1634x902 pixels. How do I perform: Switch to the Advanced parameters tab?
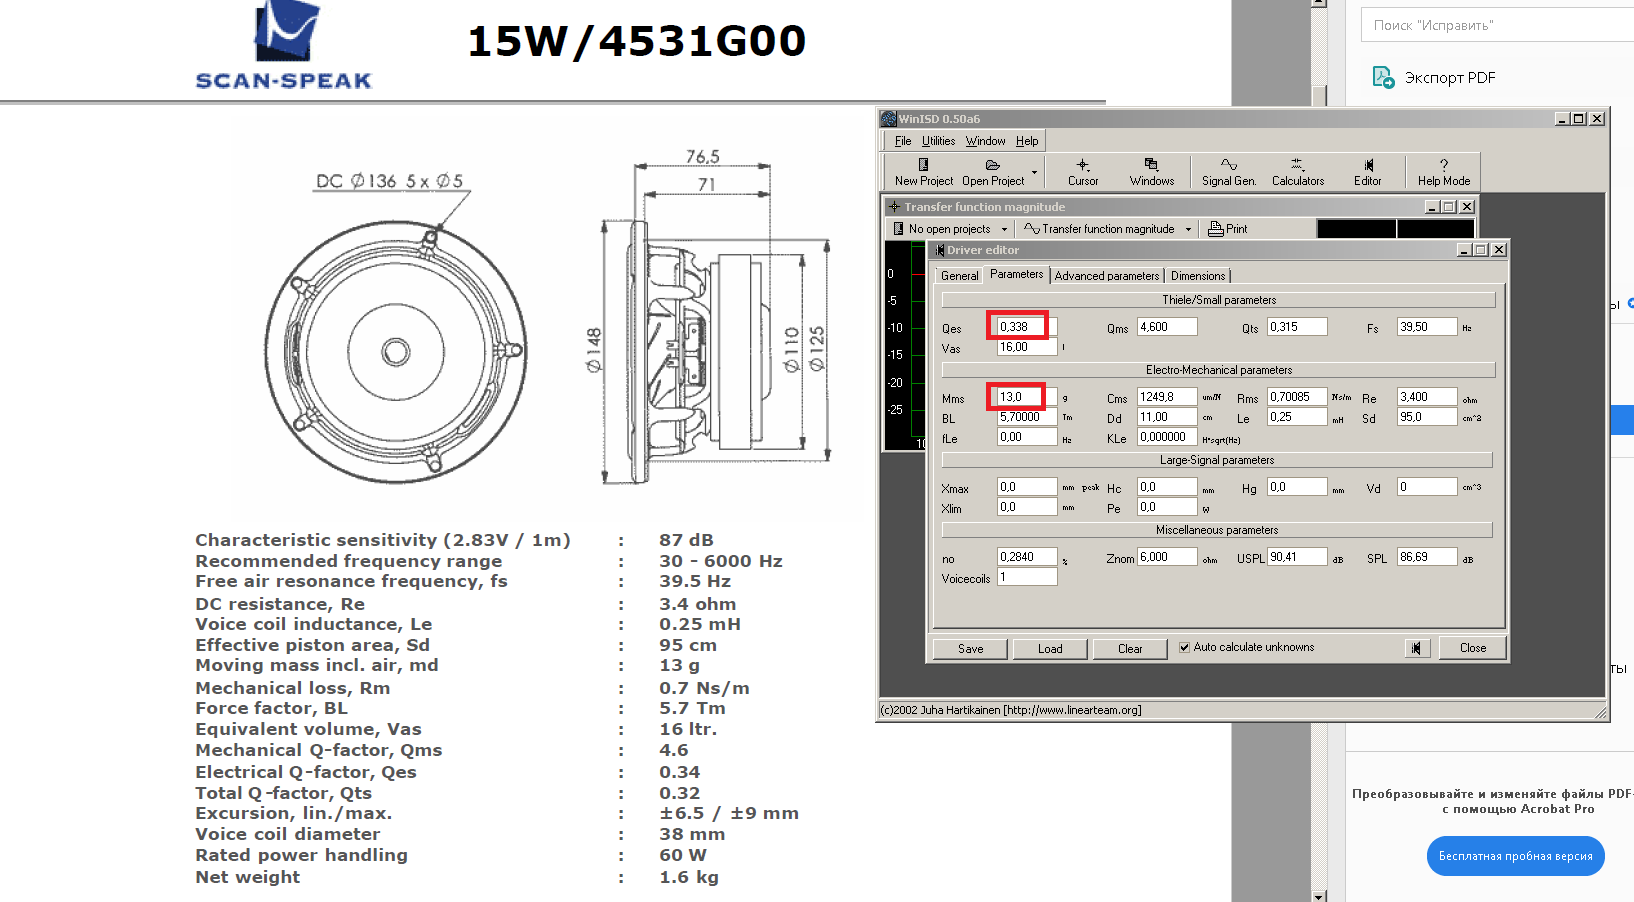click(x=1106, y=276)
